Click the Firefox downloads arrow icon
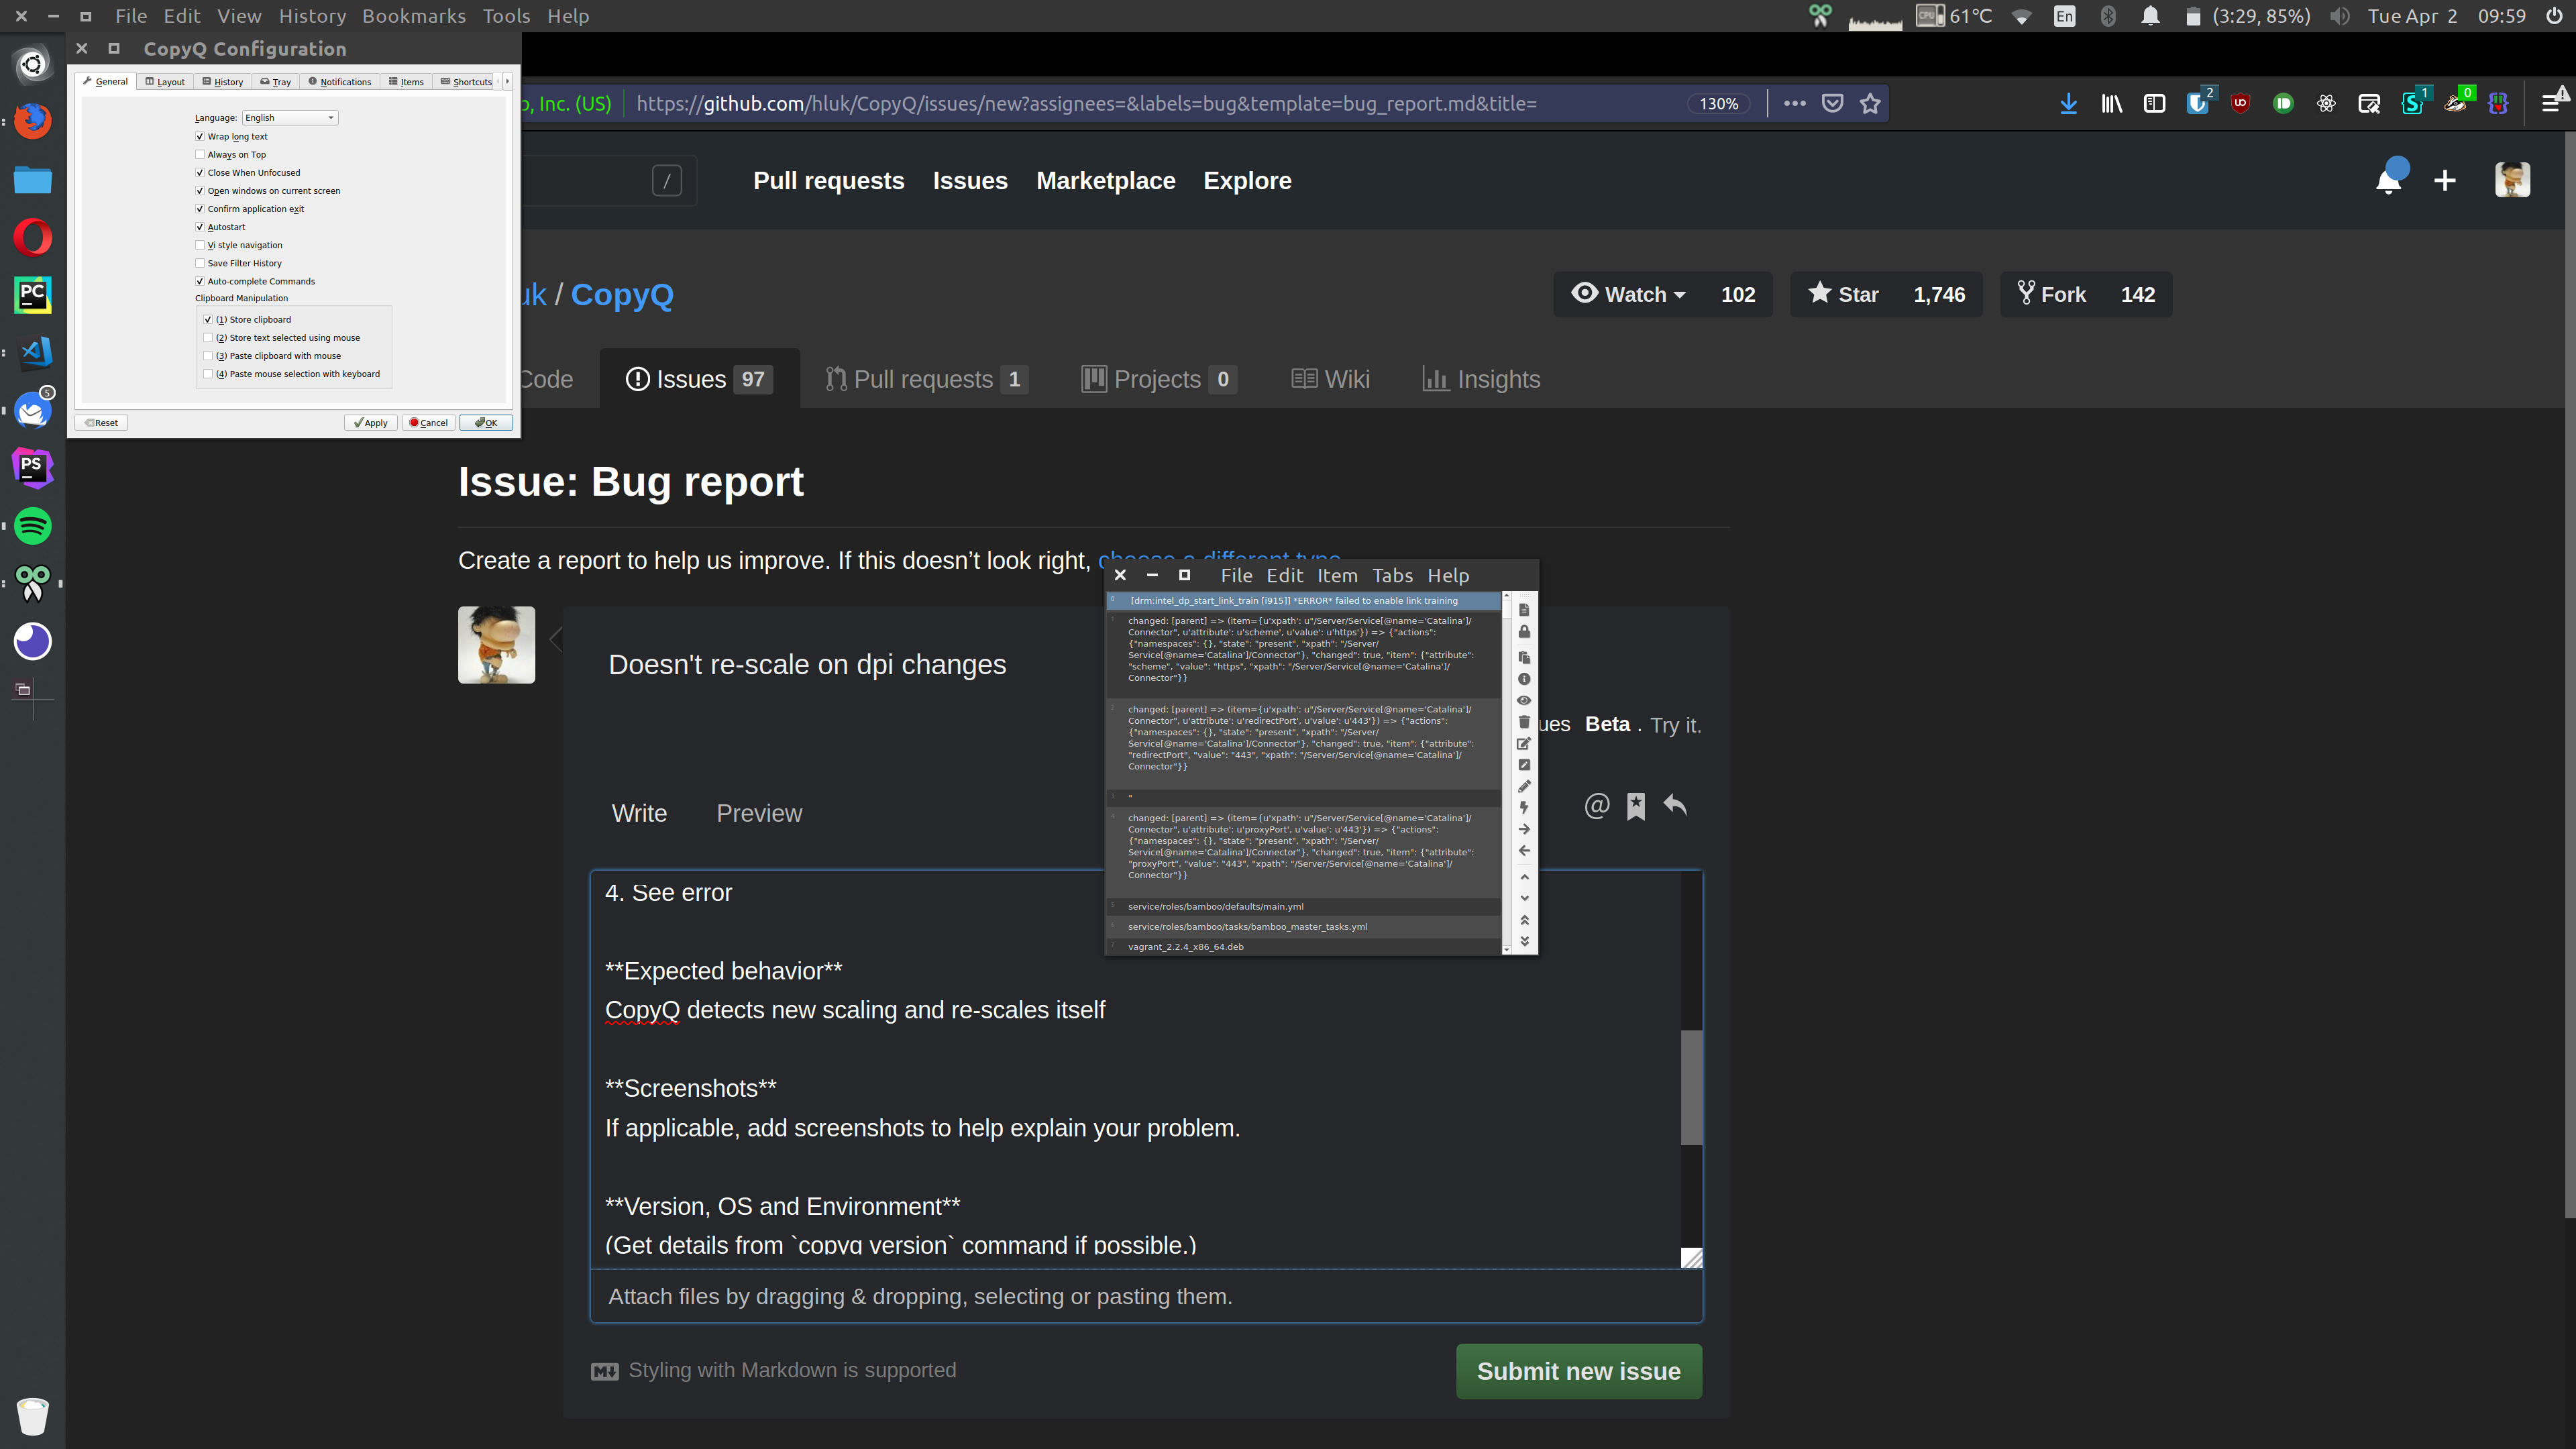 2068,103
